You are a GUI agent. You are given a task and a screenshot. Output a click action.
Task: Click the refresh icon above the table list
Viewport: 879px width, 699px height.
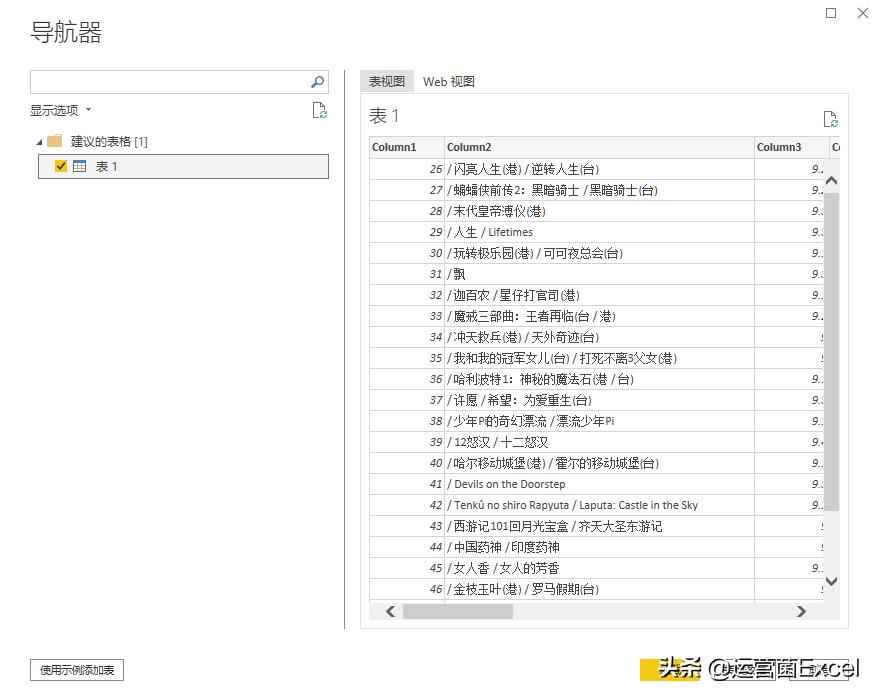pyautogui.click(x=320, y=110)
